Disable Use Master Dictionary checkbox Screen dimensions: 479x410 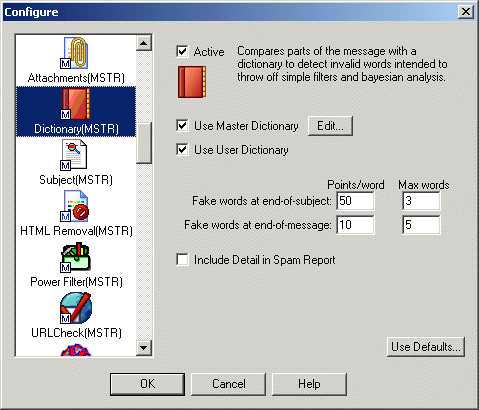(x=182, y=126)
